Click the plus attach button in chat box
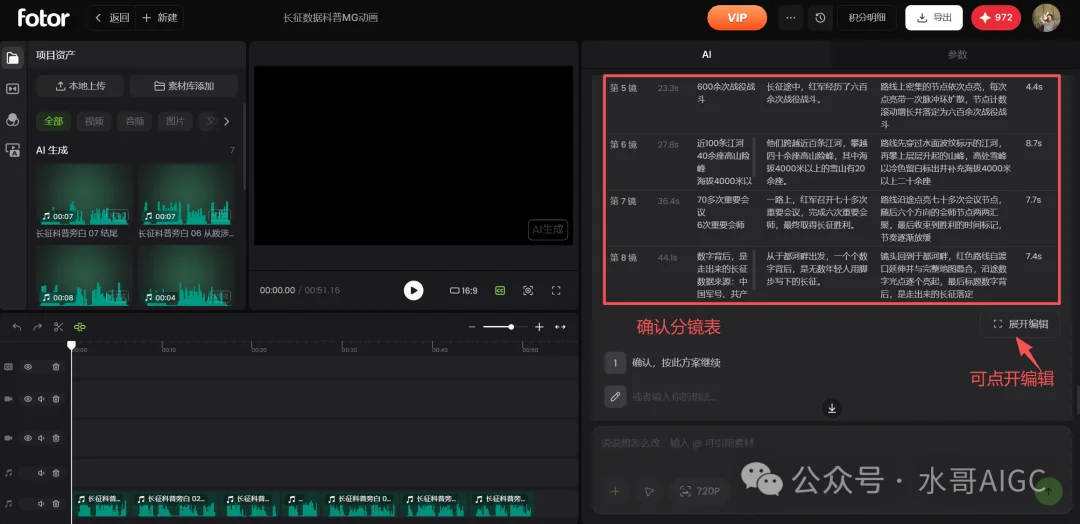1080x524 pixels. (616, 492)
